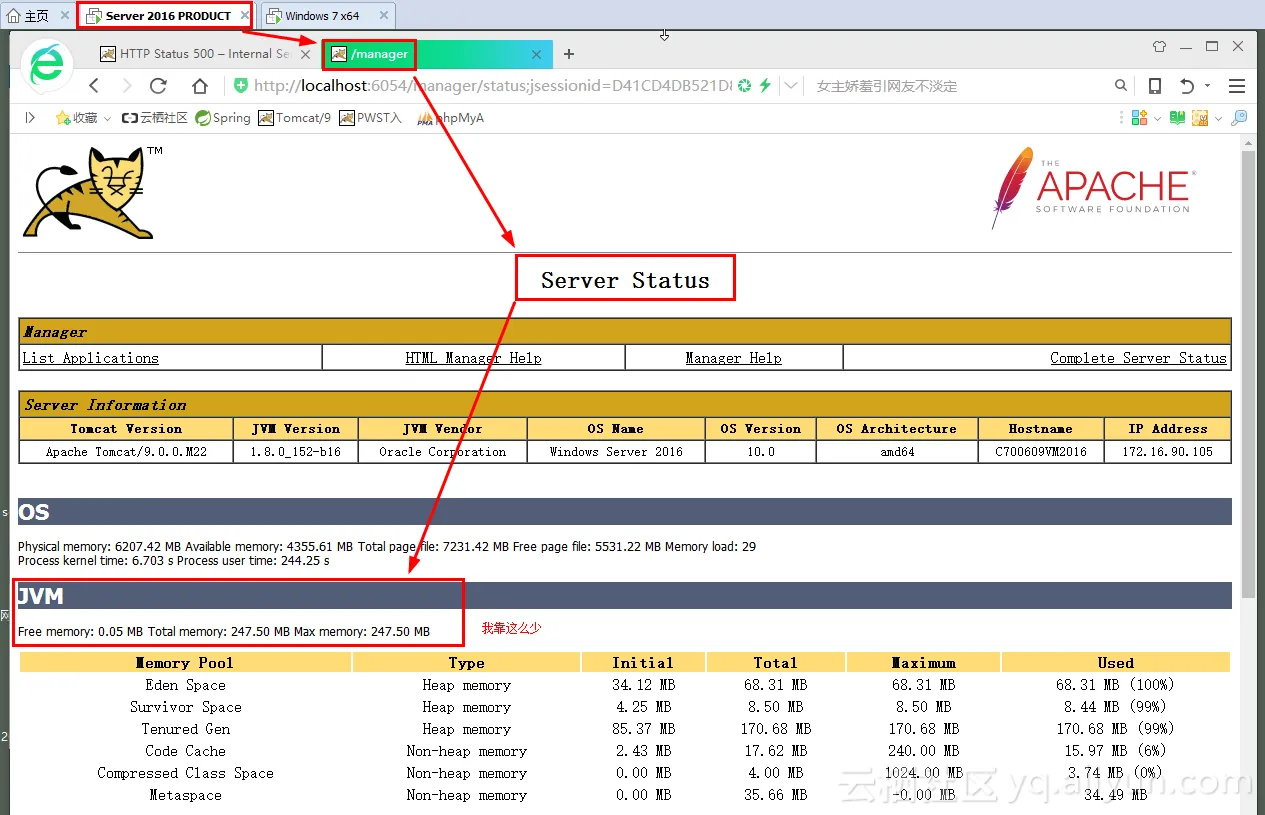Image resolution: width=1265 pixels, height=815 pixels.
Task: Expand the bookmarks sidebar toggle arrow
Action: [x=30, y=118]
